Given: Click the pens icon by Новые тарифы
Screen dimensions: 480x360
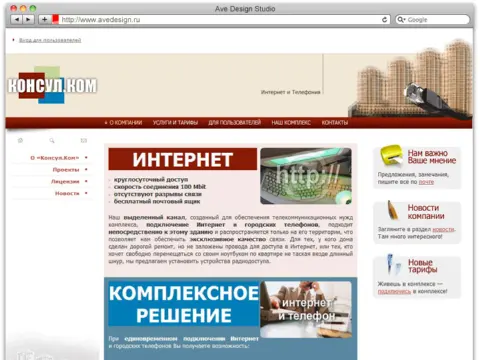Looking at the screenshot, I should coord(394,264).
